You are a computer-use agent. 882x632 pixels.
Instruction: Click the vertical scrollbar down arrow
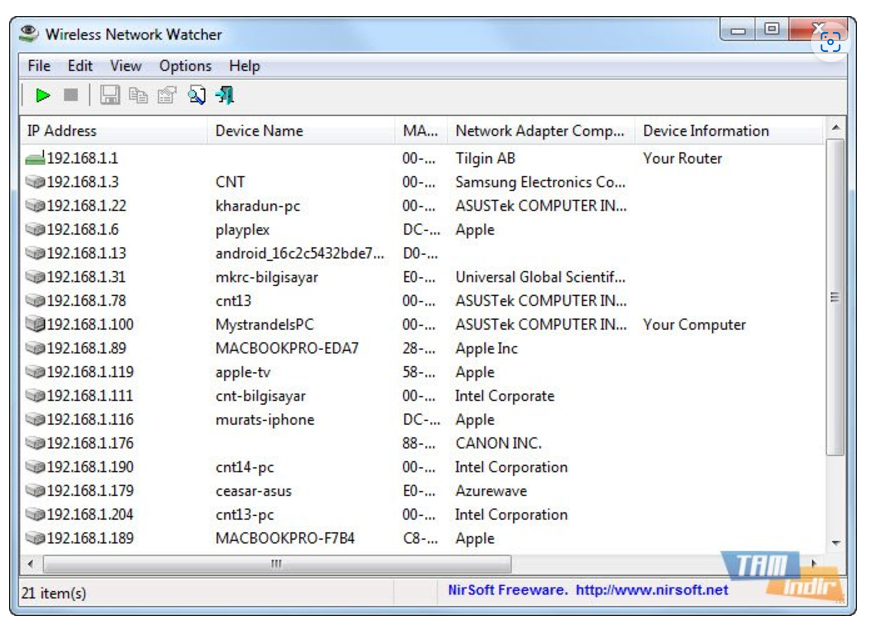click(836, 542)
